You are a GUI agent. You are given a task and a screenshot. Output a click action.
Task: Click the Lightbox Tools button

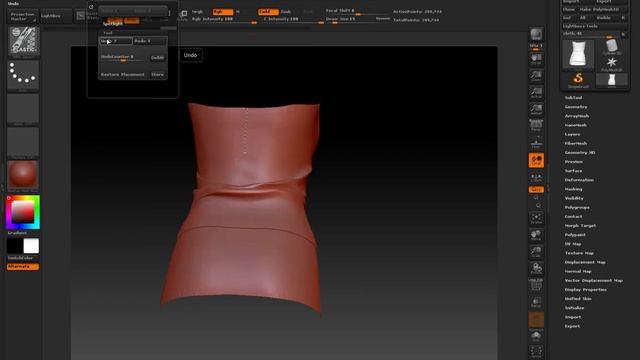pyautogui.click(x=595, y=26)
